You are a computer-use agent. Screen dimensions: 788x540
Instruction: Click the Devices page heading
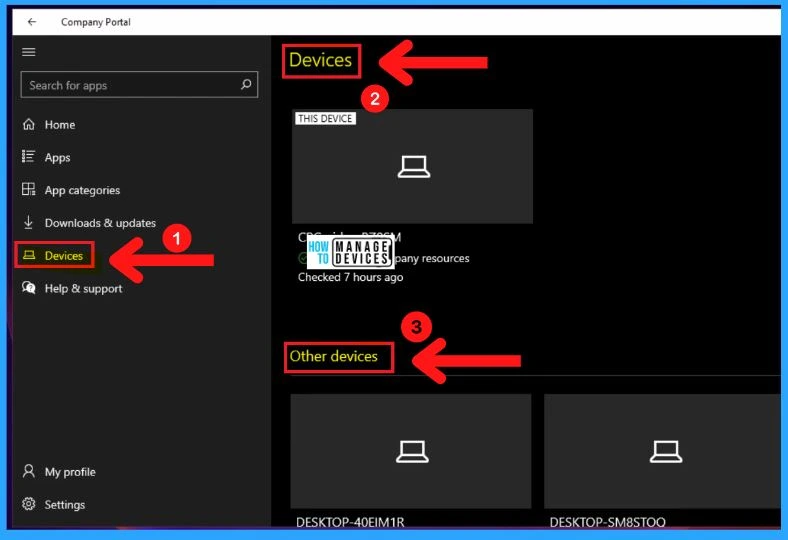[321, 60]
